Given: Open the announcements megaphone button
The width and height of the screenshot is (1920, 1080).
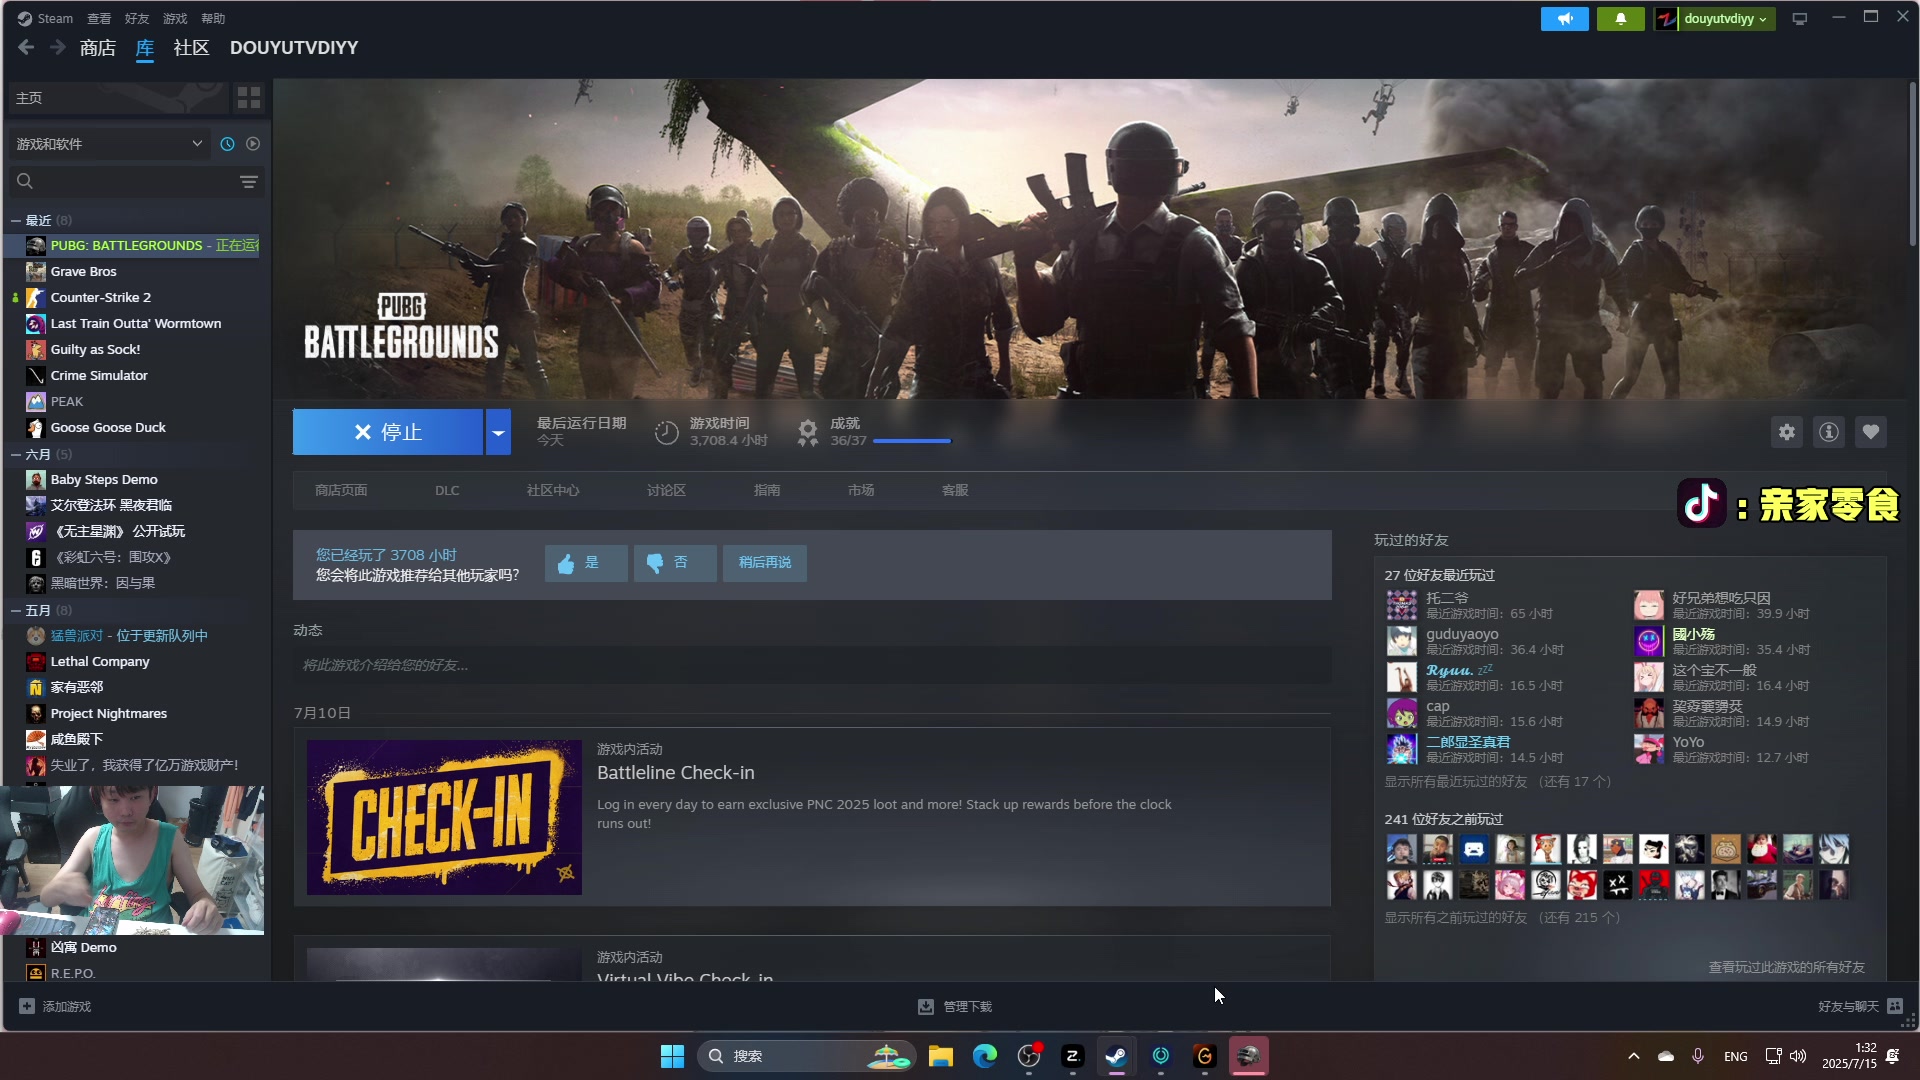Looking at the screenshot, I should coord(1564,19).
